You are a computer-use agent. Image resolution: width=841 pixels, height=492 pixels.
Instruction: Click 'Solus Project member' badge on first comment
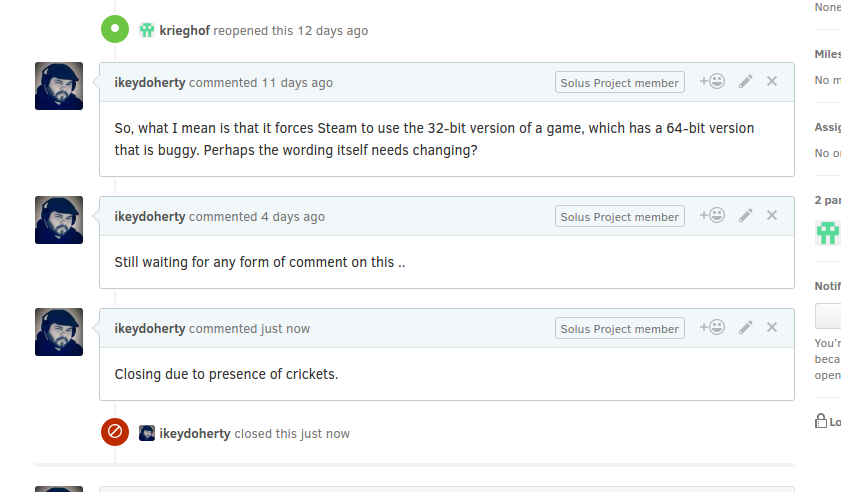click(x=619, y=83)
